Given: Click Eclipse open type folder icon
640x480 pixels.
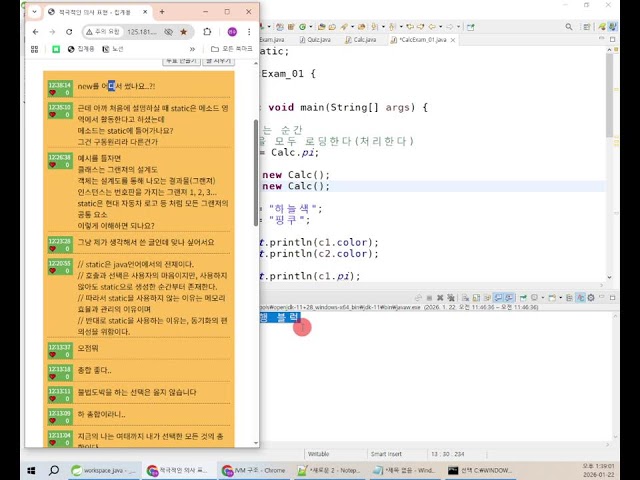Looking at the screenshot, I should click(321, 27).
